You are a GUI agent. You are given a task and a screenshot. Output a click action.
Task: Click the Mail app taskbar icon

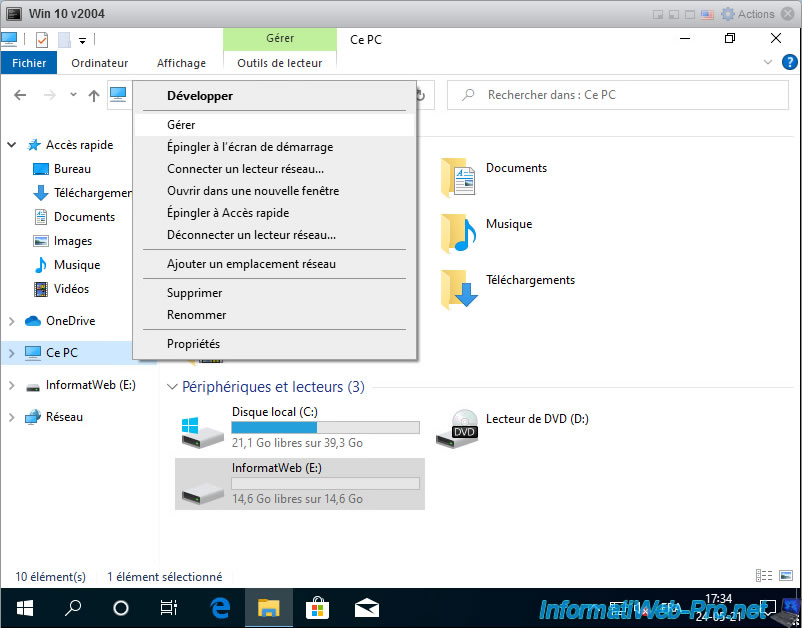point(366,607)
